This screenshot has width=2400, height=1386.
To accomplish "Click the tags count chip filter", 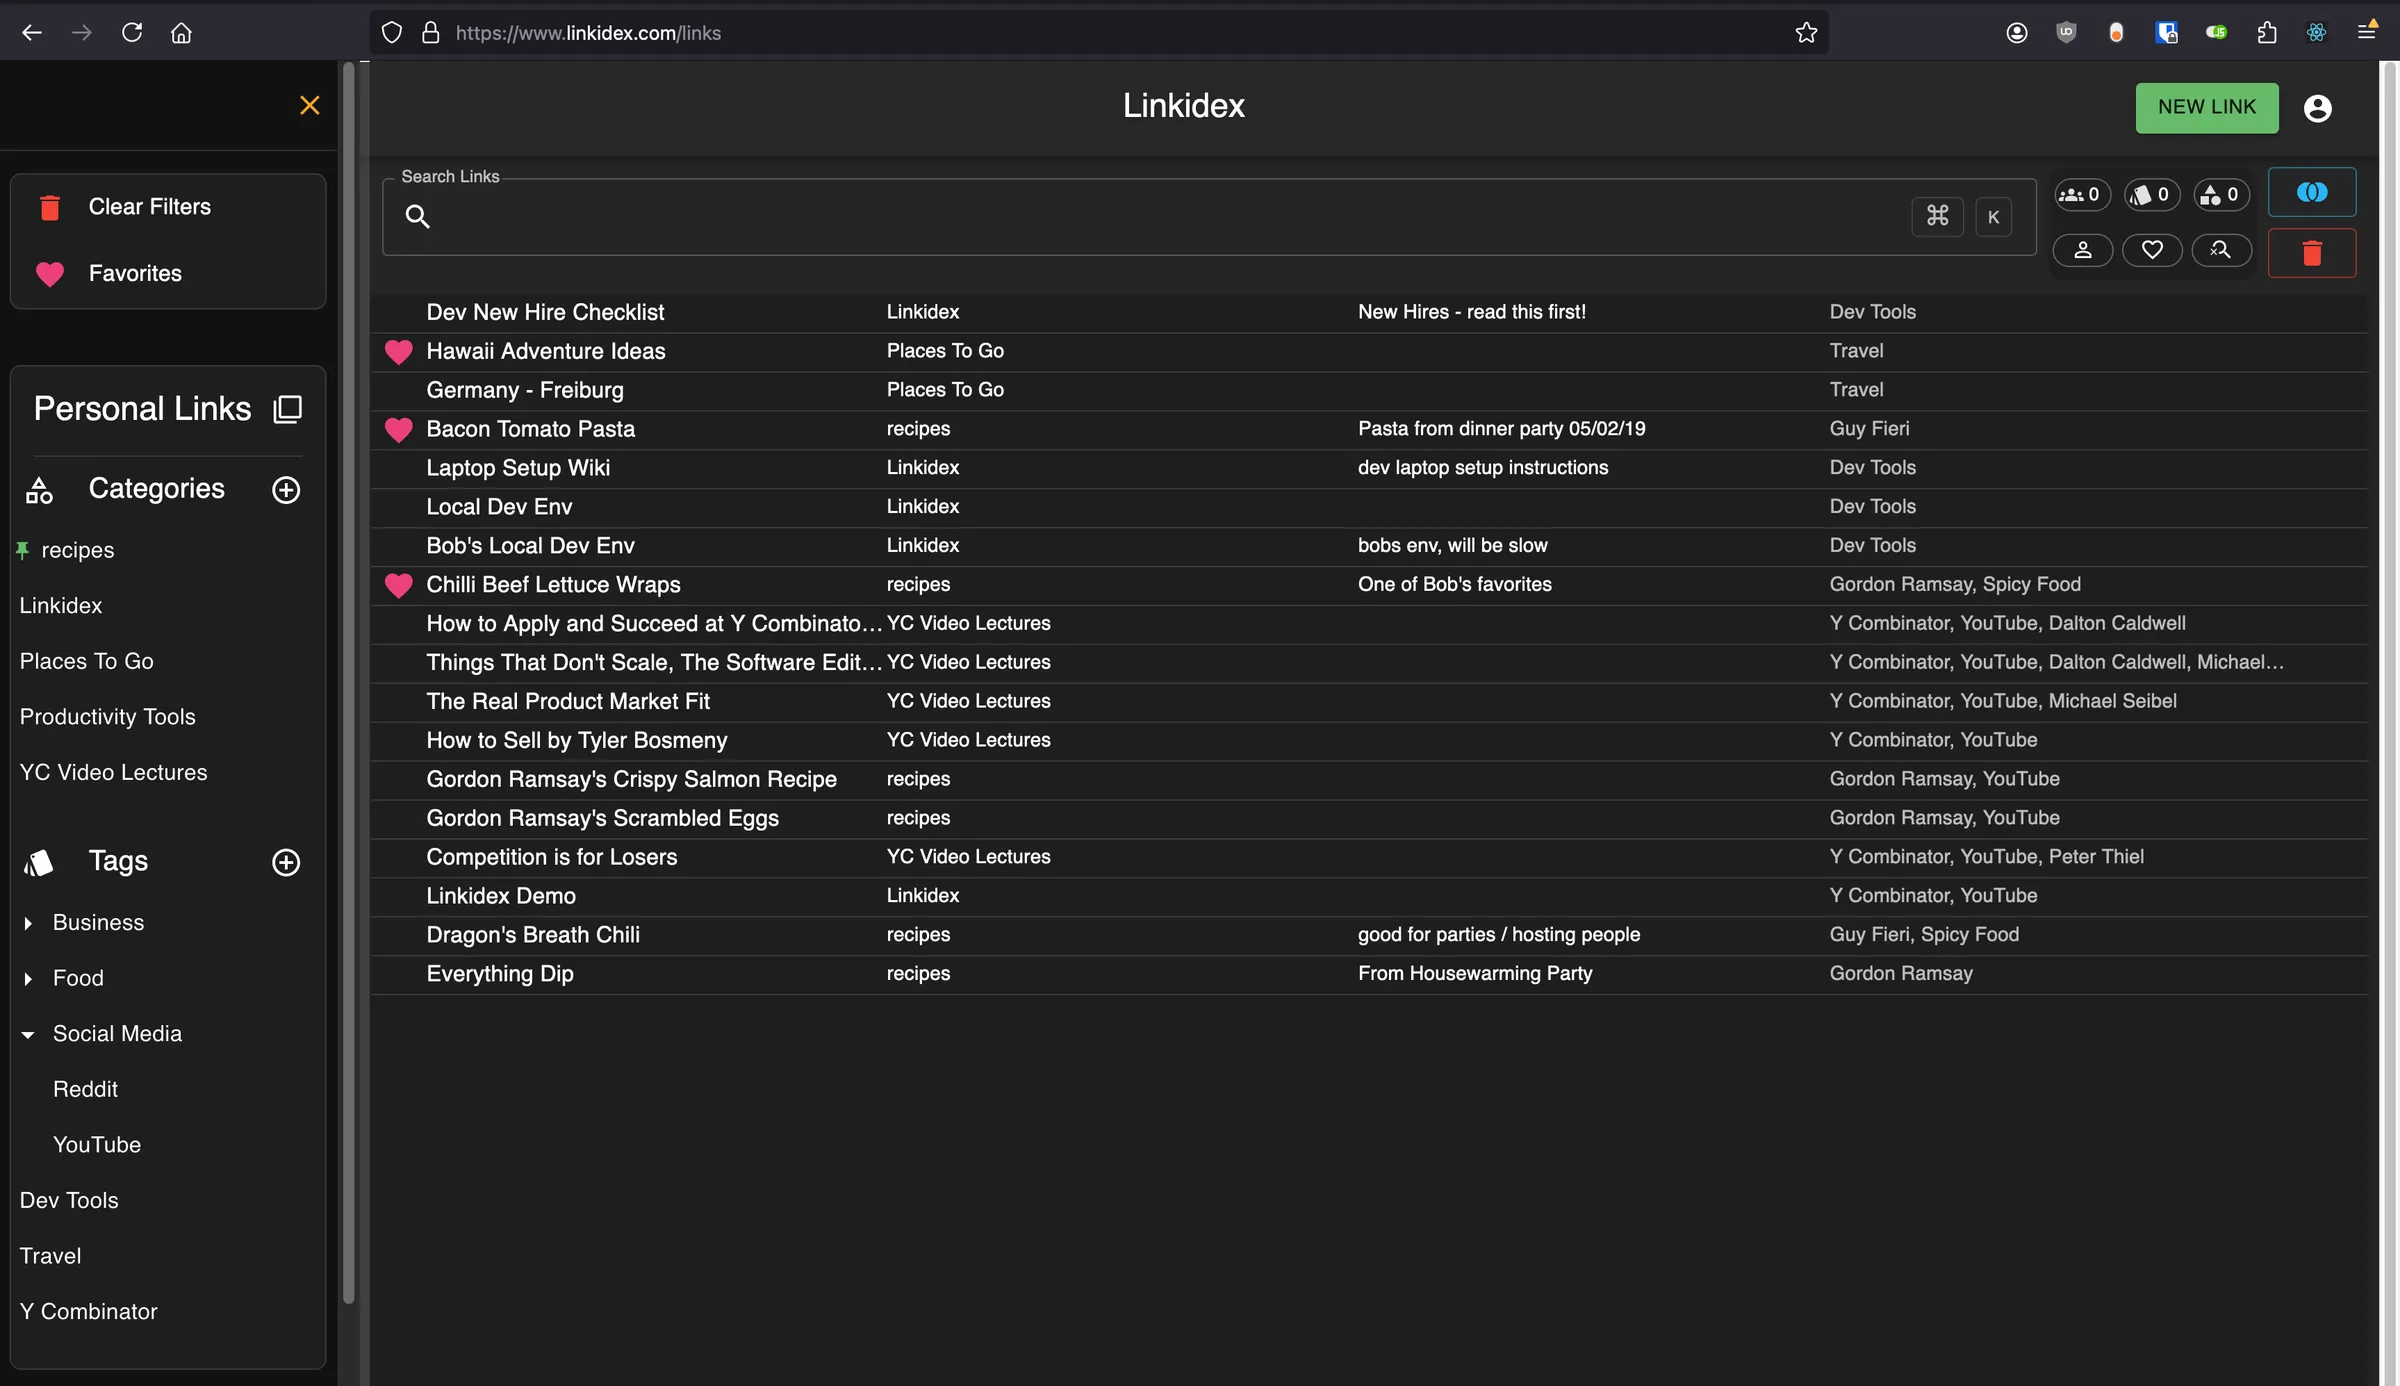I will (x=2151, y=195).
